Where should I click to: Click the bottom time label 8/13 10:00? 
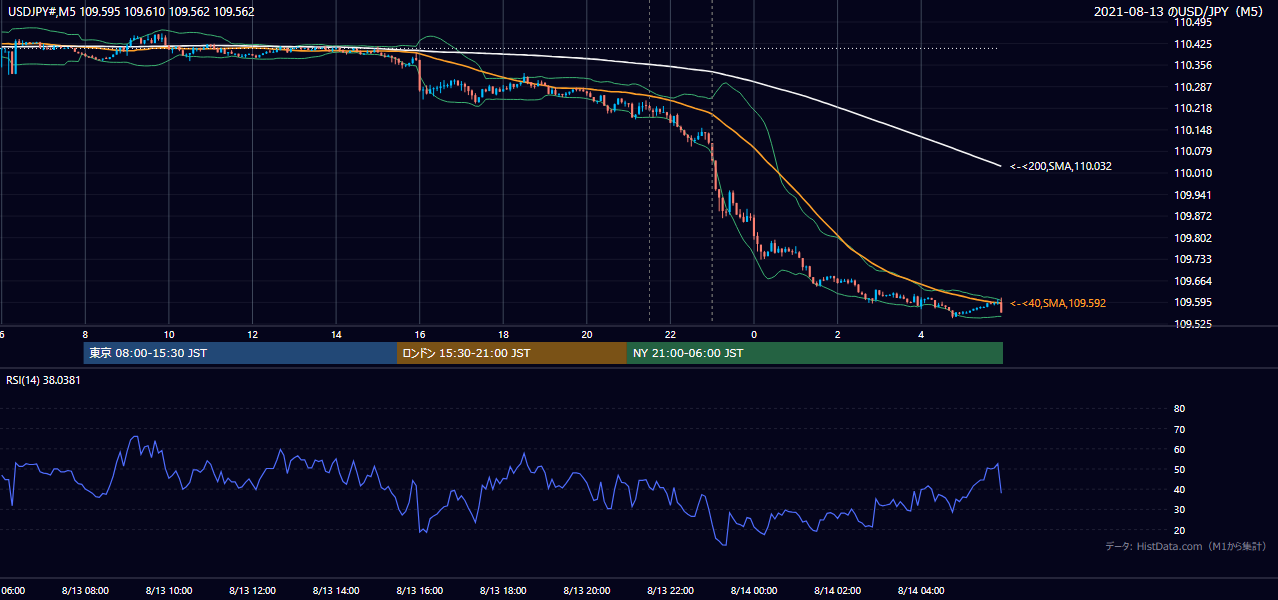[169, 591]
